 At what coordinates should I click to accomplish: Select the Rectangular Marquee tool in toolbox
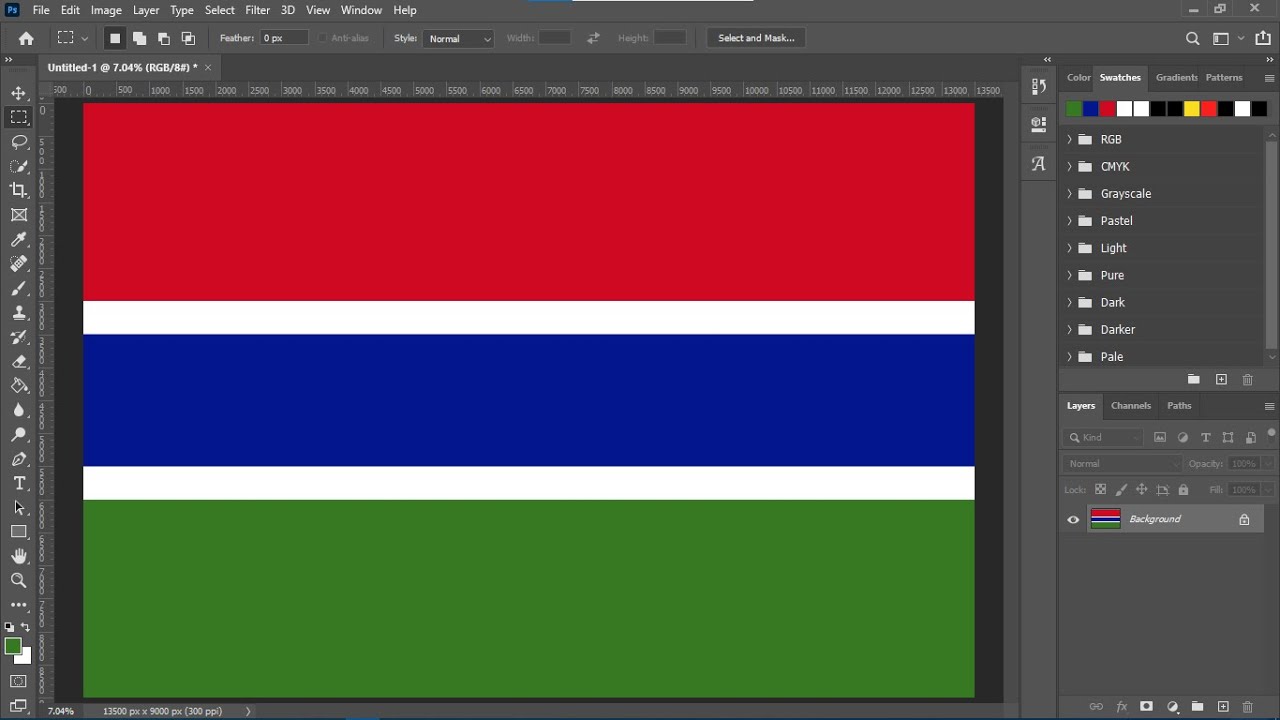(19, 117)
